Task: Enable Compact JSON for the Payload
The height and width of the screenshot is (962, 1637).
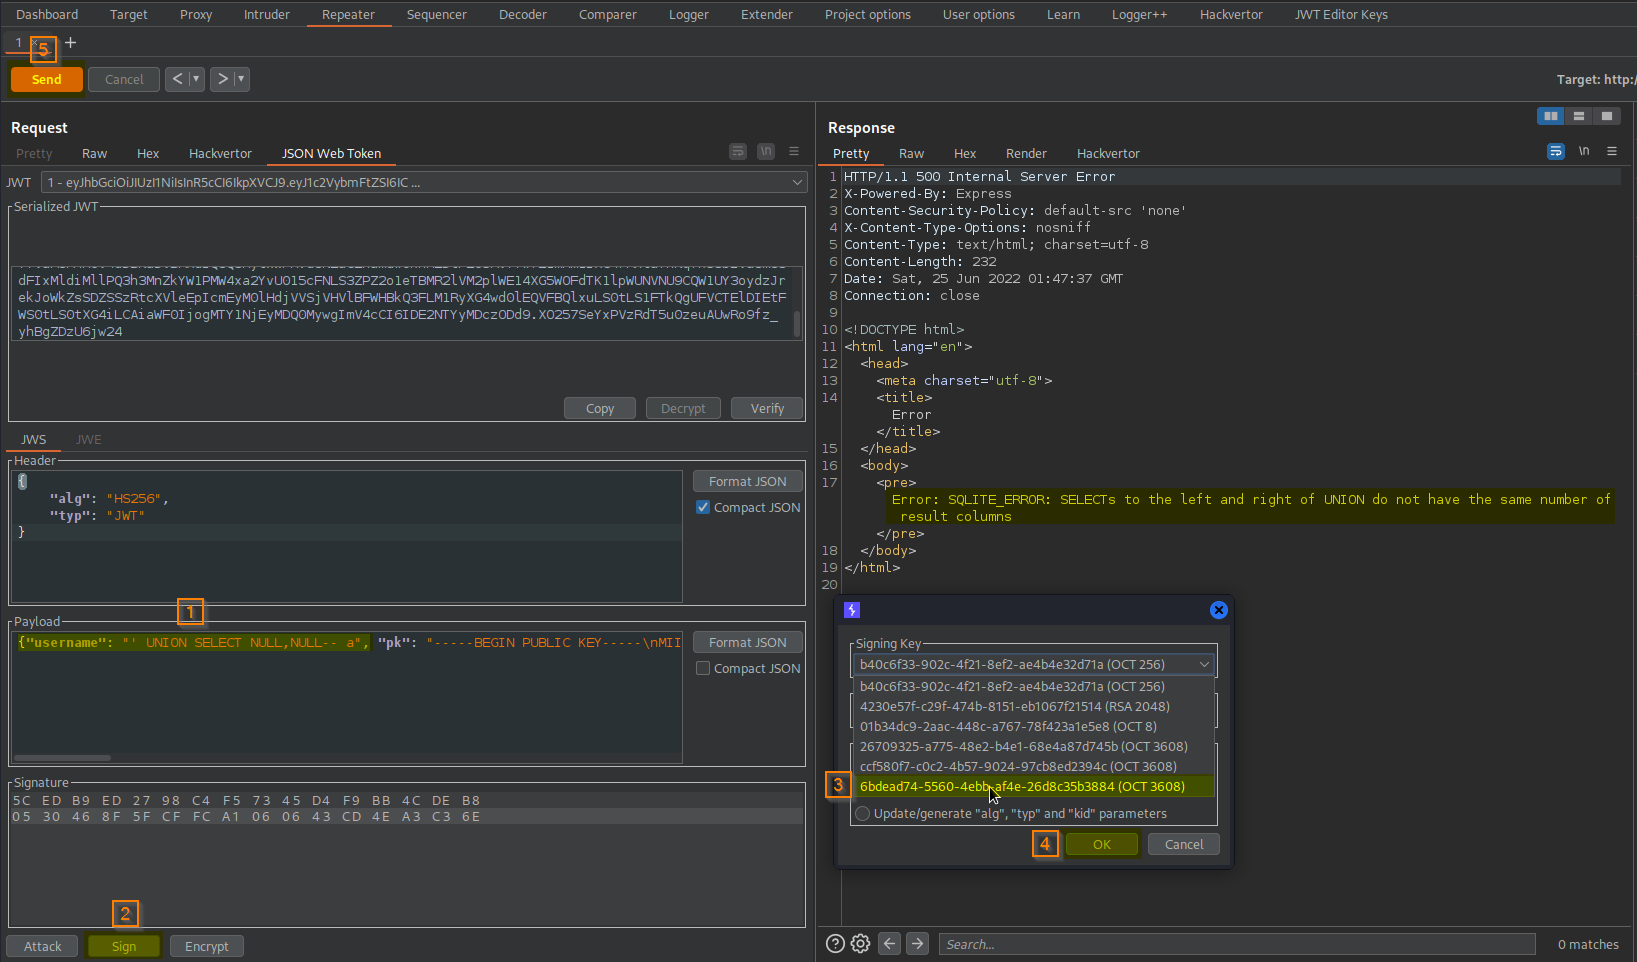Action: 703,669
